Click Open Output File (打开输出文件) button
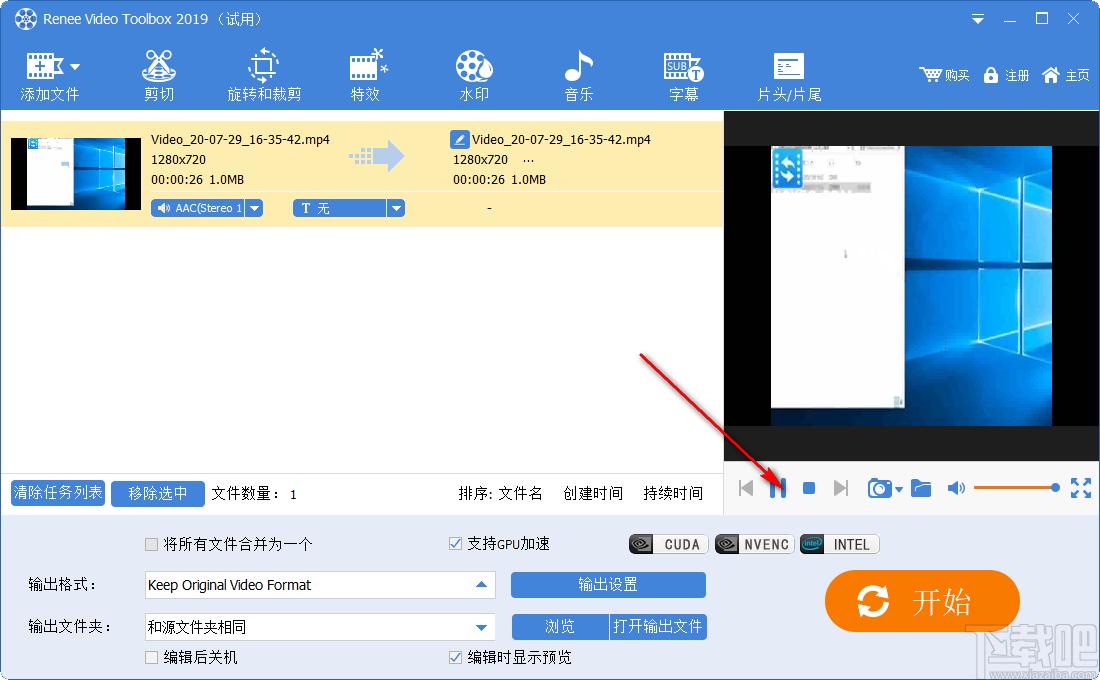 pos(657,627)
